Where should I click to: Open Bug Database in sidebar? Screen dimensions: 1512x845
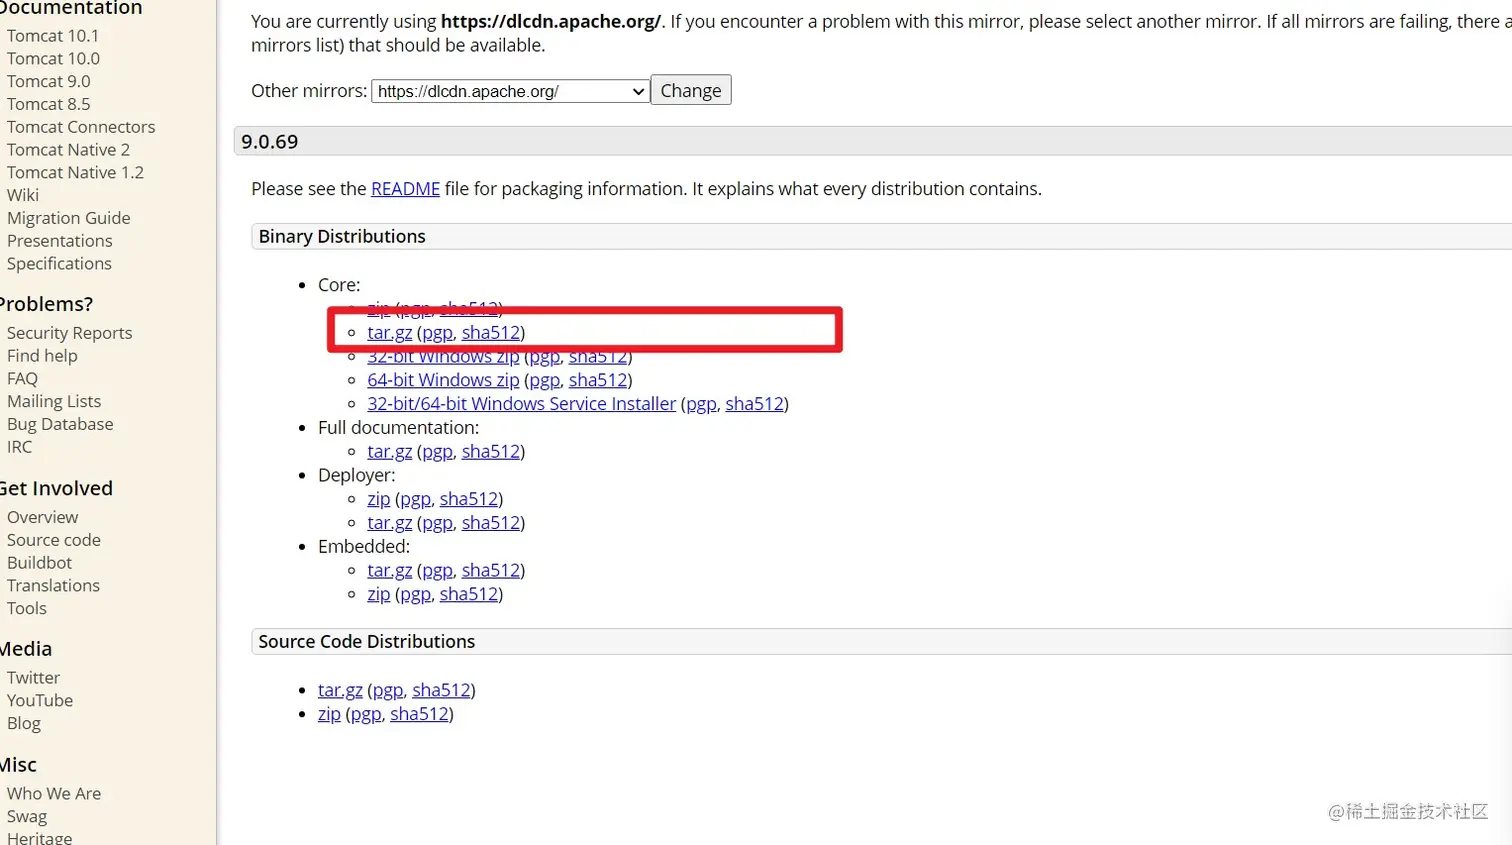pyautogui.click(x=60, y=425)
